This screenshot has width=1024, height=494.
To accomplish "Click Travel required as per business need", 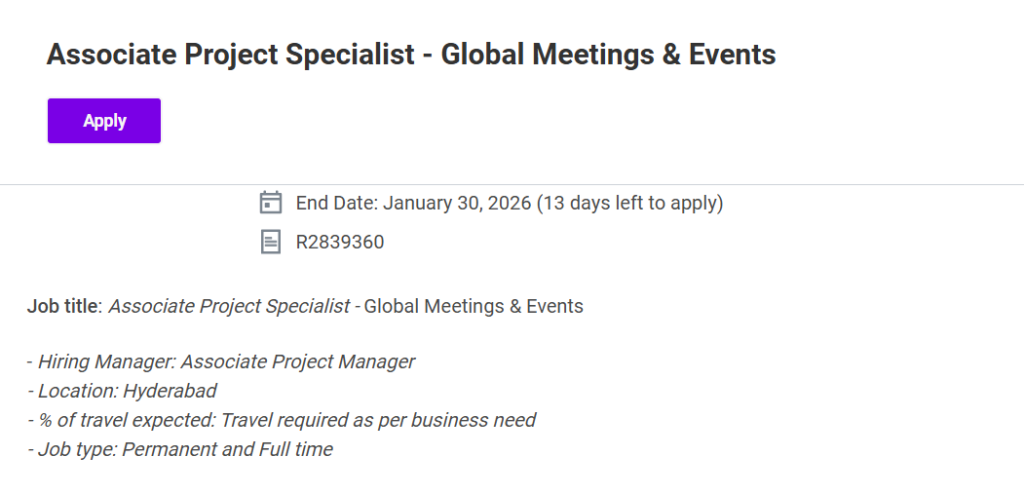I will click(x=378, y=420).
